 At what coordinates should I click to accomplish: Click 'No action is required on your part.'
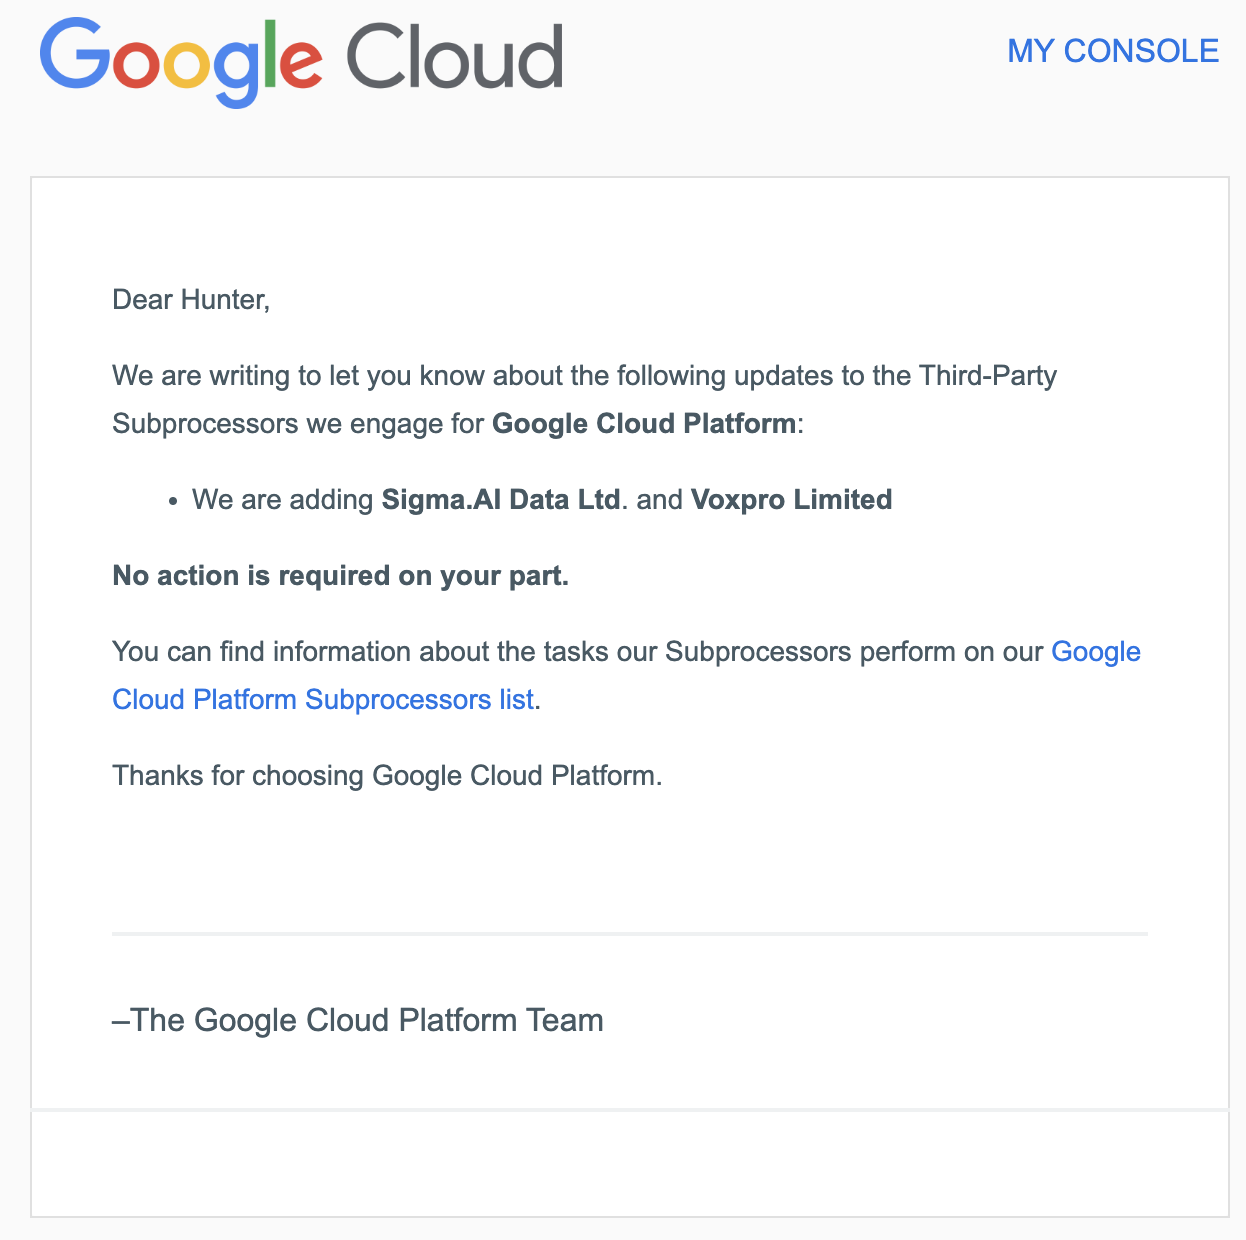341,576
